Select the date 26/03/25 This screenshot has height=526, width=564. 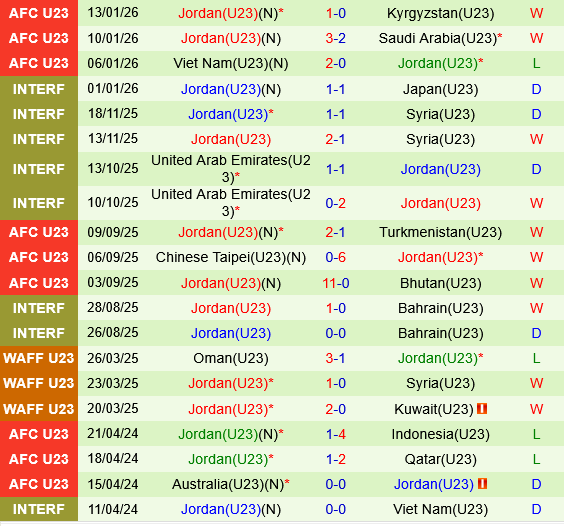[113, 358]
